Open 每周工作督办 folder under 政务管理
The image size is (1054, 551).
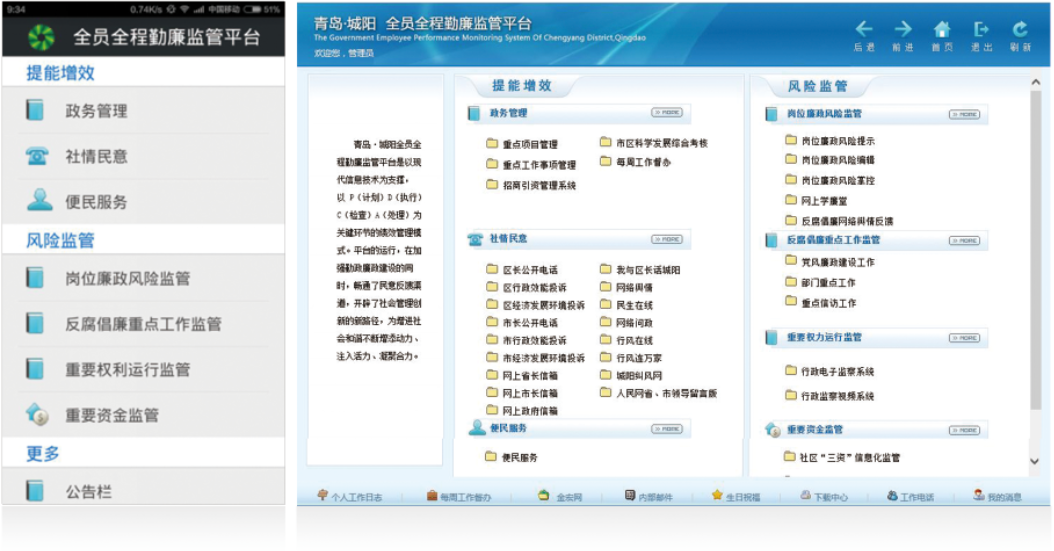point(635,162)
